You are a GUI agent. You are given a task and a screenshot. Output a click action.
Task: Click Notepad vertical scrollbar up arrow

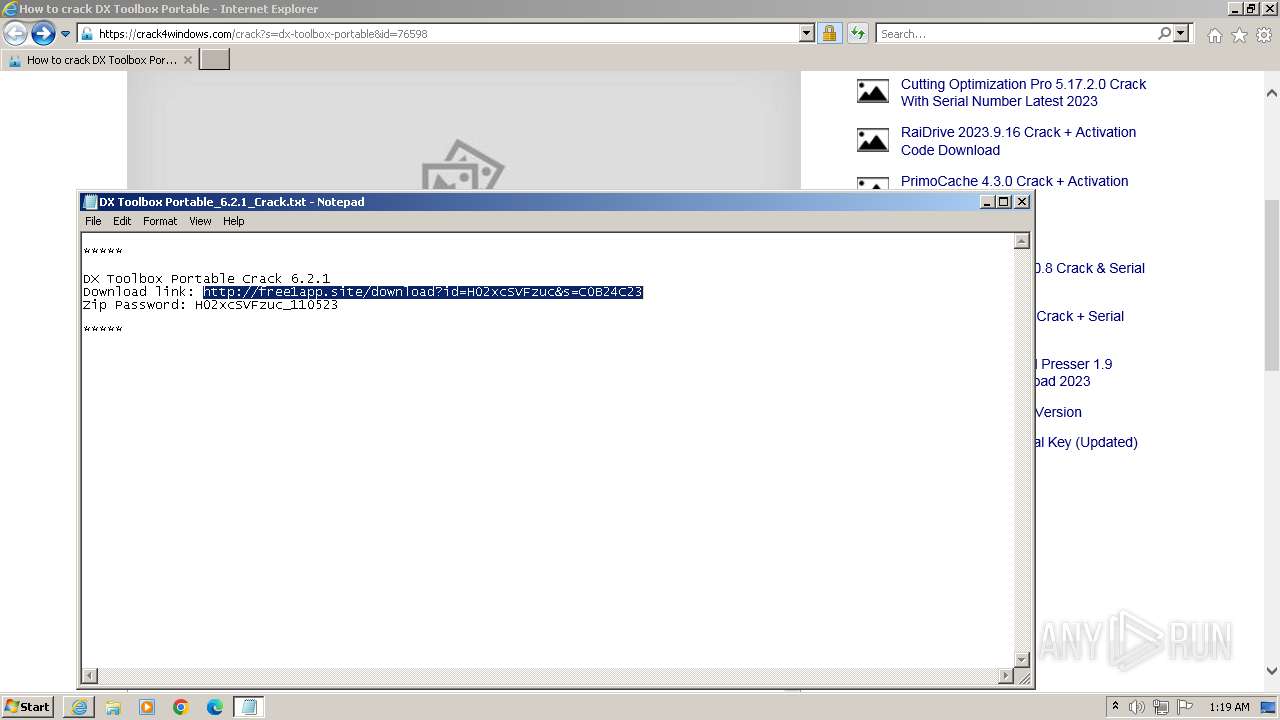tap(1021, 241)
